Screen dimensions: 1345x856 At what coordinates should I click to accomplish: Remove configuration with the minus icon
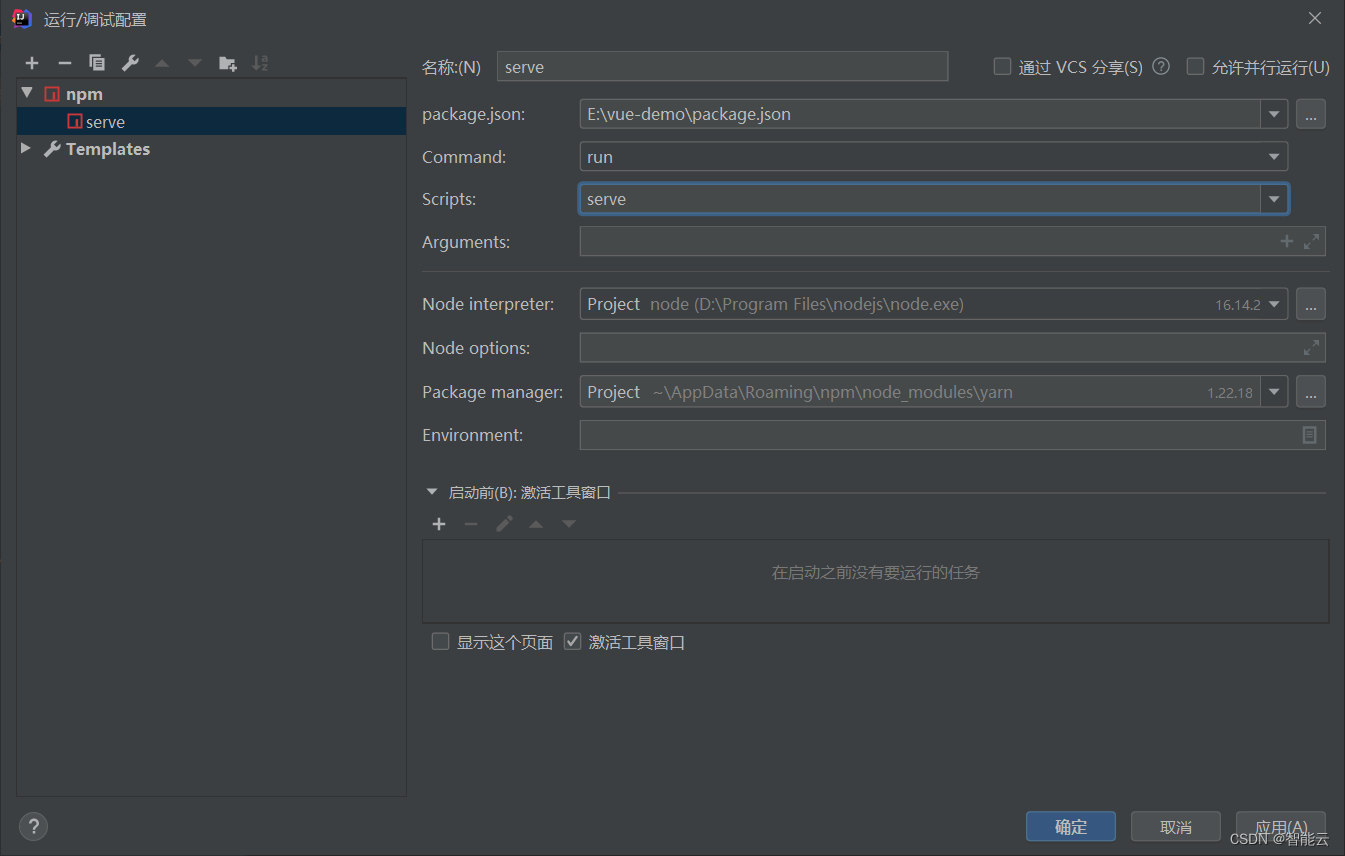65,63
